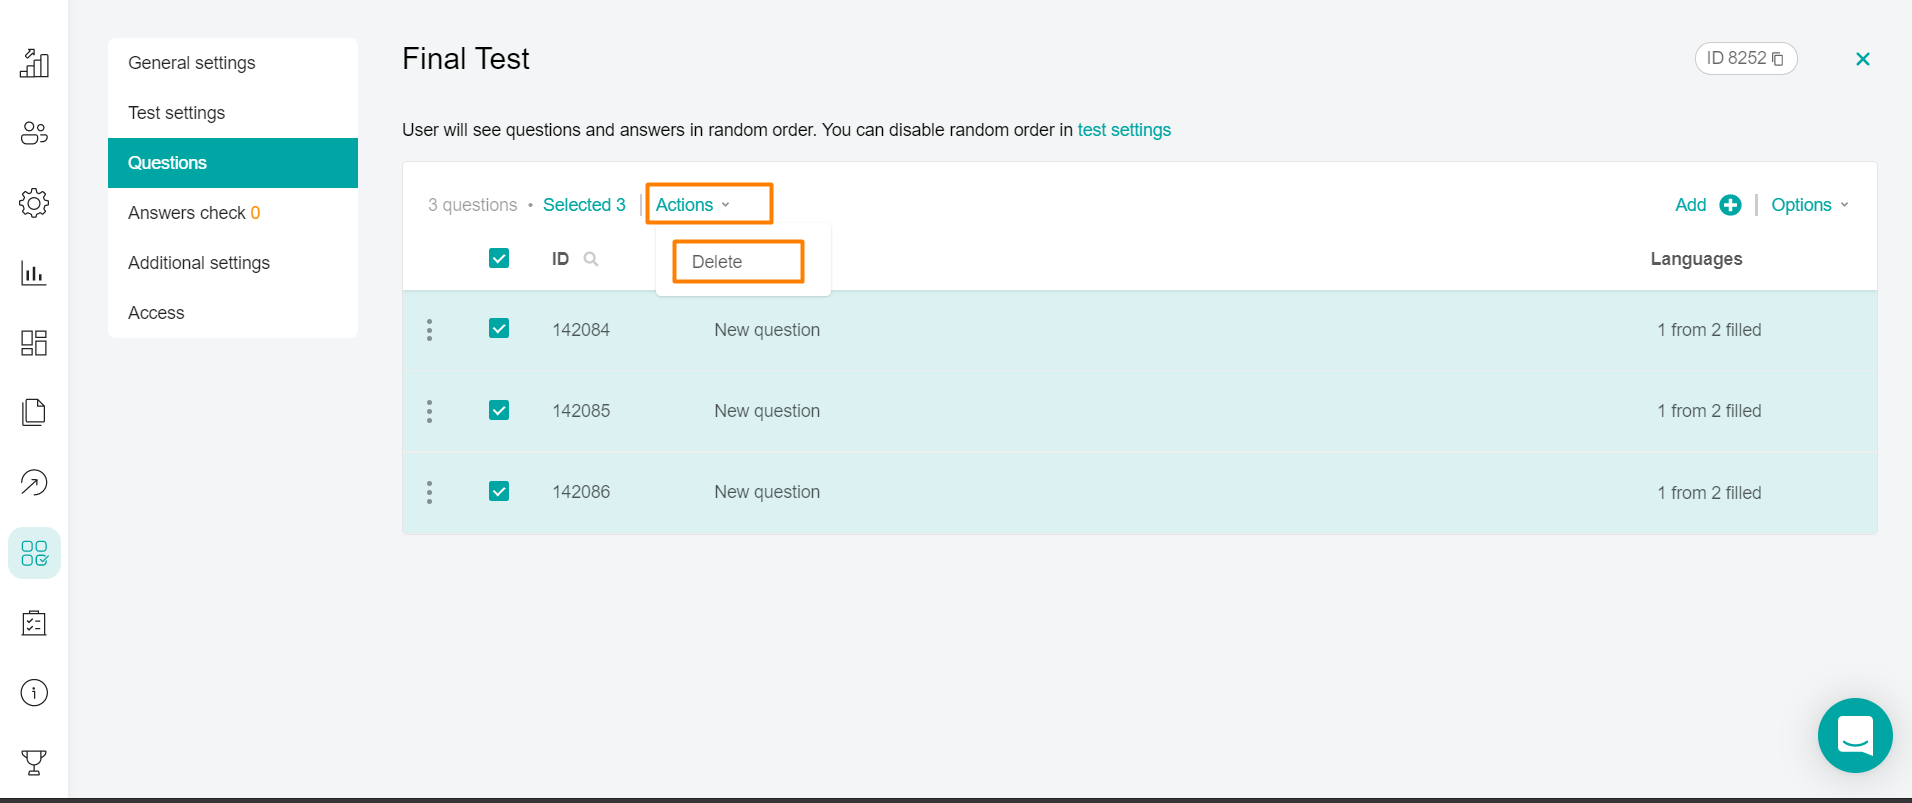Open New question in row 142086
This screenshot has height=803, width=1912.
click(x=767, y=492)
